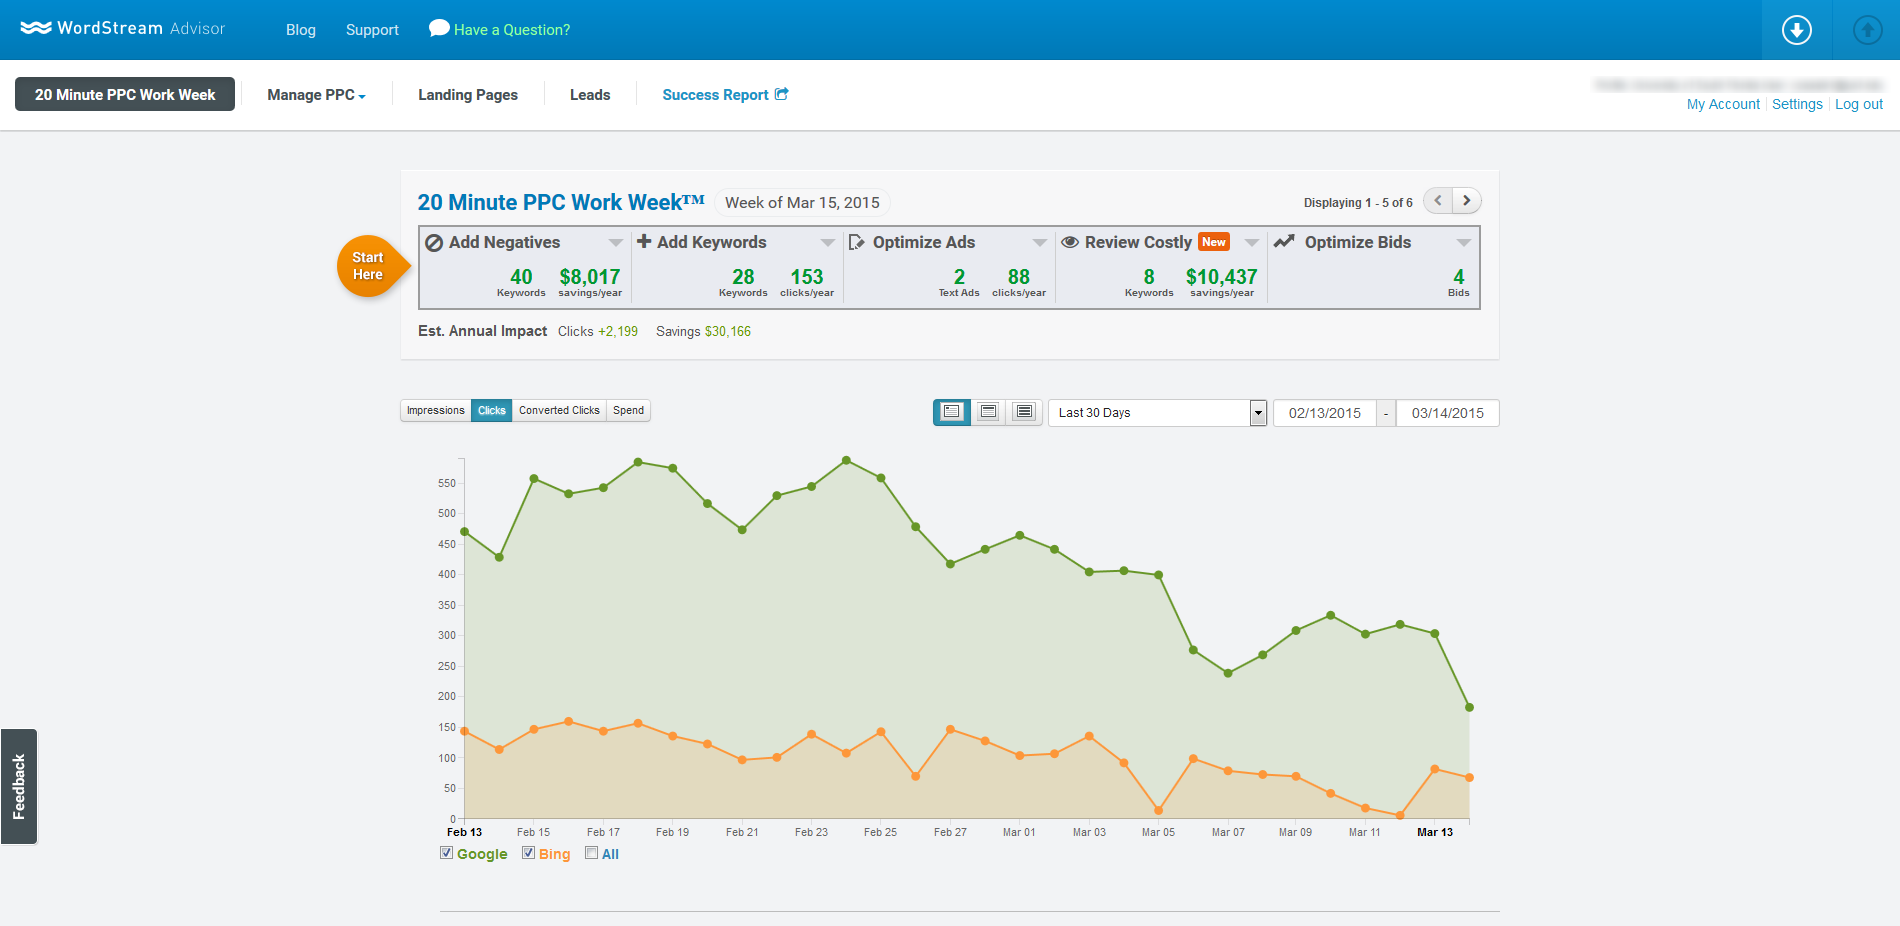Image resolution: width=1900 pixels, height=926 pixels.
Task: Click the upload arrow icon in header
Action: tap(1867, 30)
